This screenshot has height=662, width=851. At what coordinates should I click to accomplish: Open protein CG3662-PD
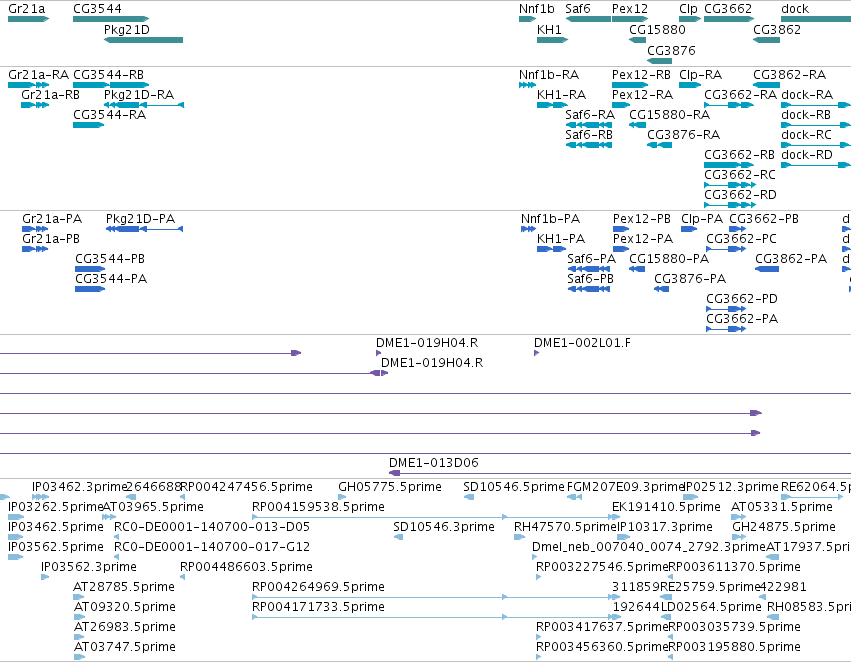726,309
